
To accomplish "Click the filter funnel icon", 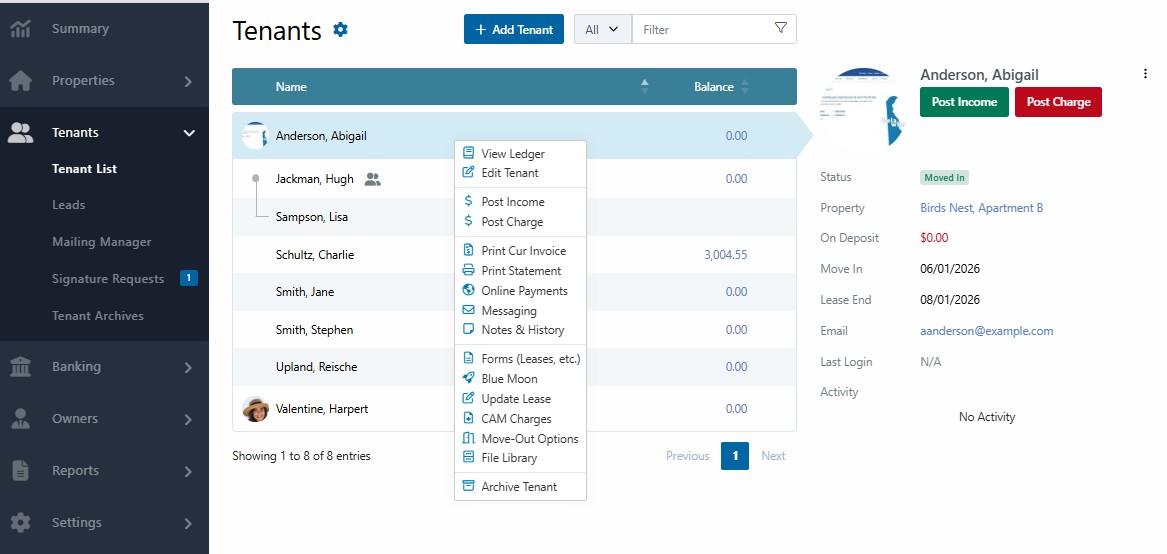I will (x=780, y=28).
